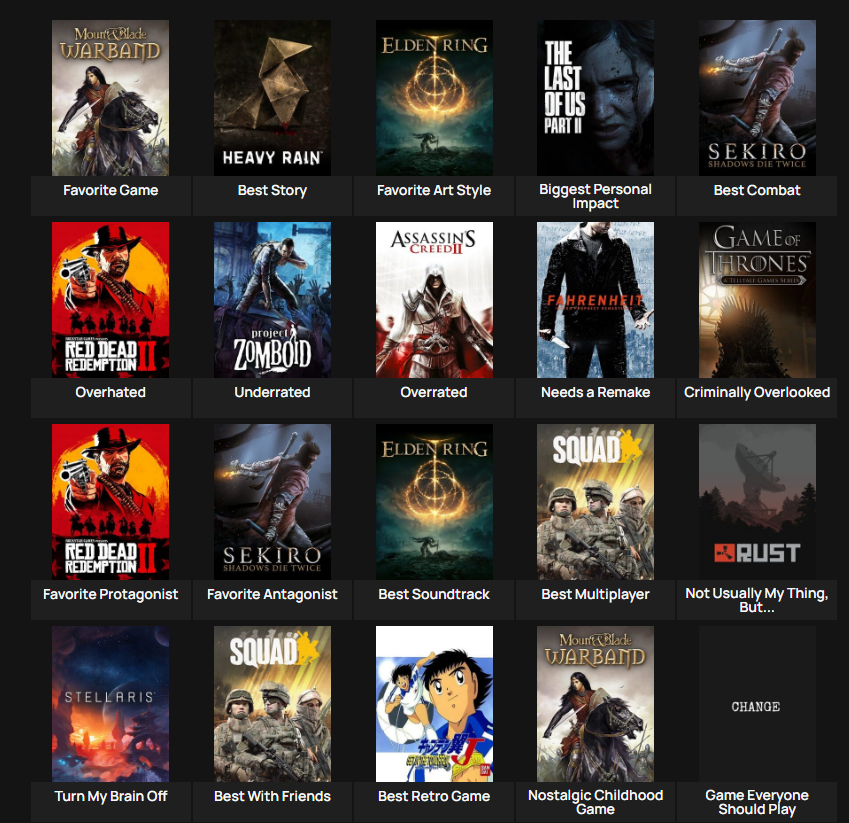Click Warband cover above Nostalgic Childhood Game

coord(595,704)
